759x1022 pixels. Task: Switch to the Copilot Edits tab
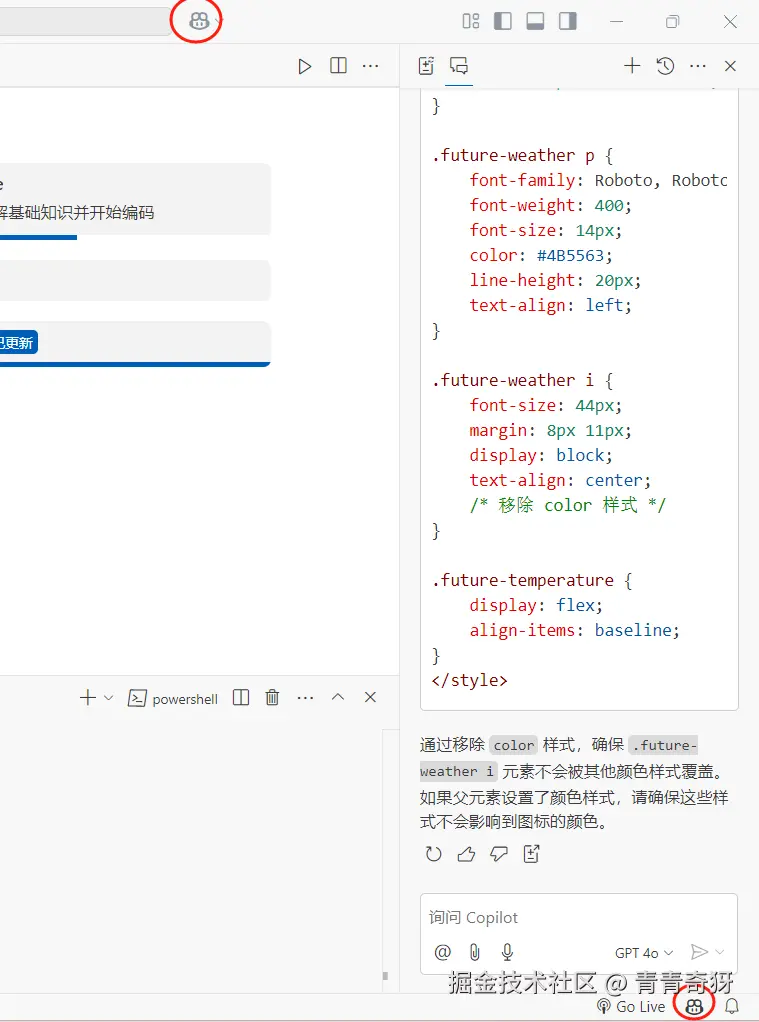point(426,66)
